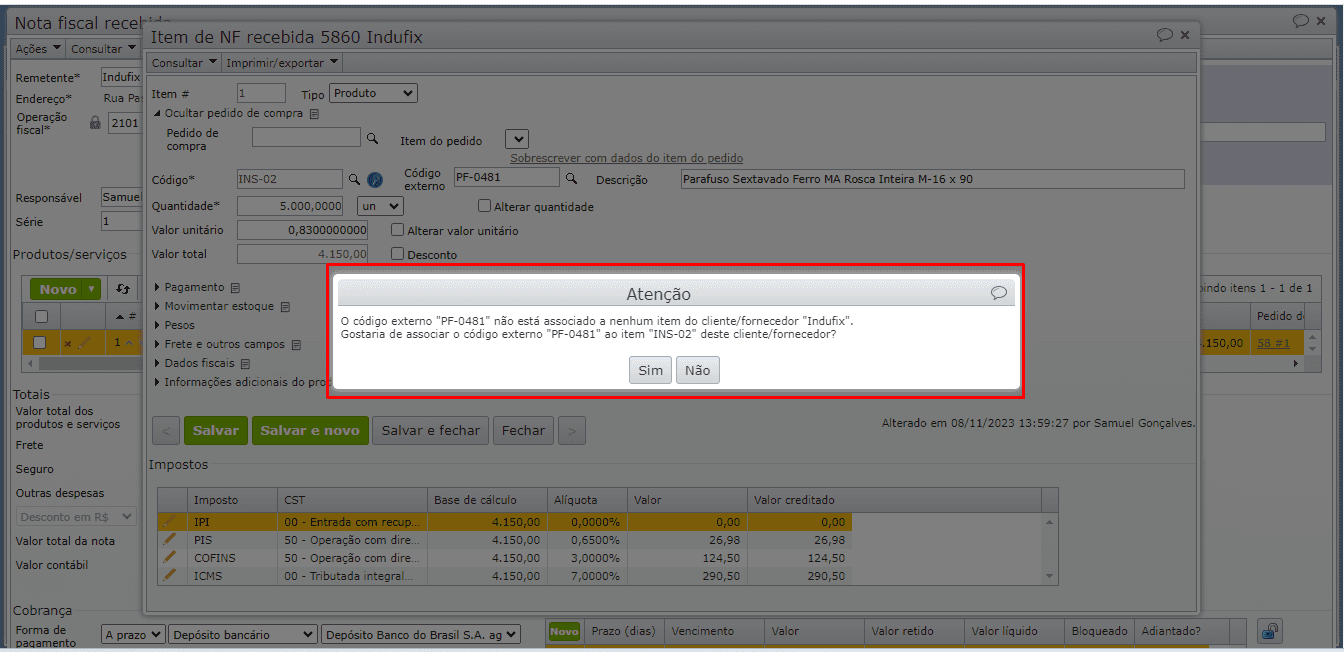1344x652 pixels.
Task: Click the green Salvar button
Action: tap(216, 431)
